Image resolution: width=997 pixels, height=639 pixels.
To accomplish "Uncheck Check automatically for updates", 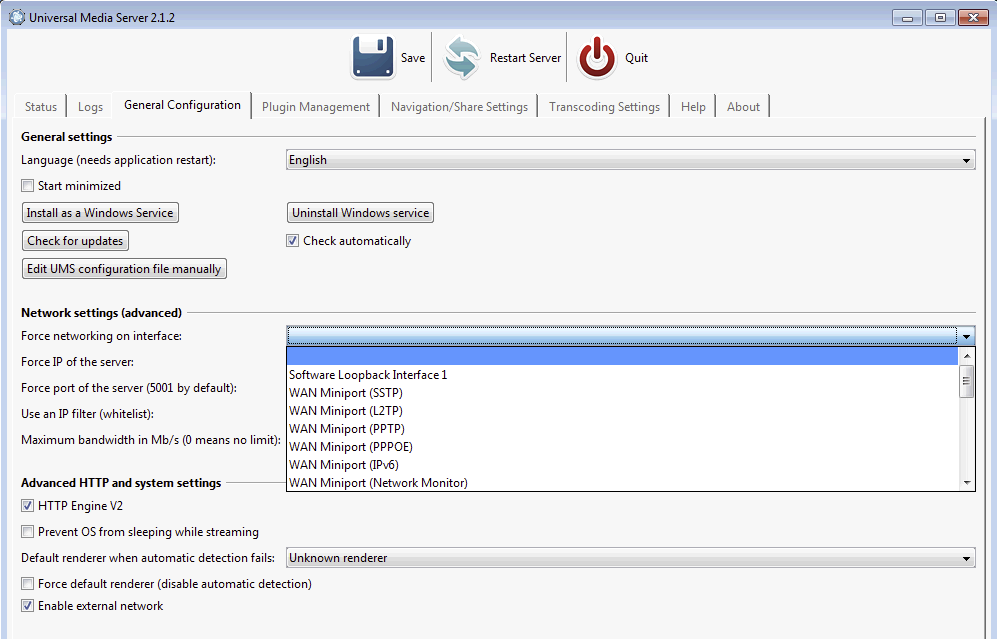I will point(292,241).
